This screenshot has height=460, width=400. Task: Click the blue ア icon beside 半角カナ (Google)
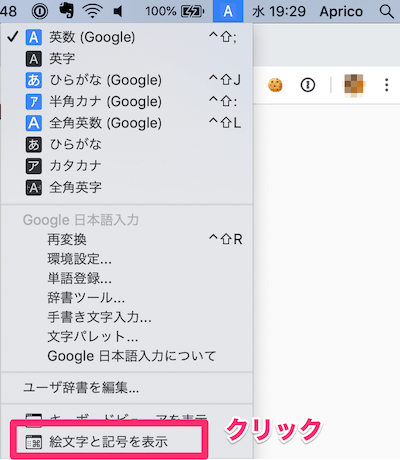coord(34,102)
